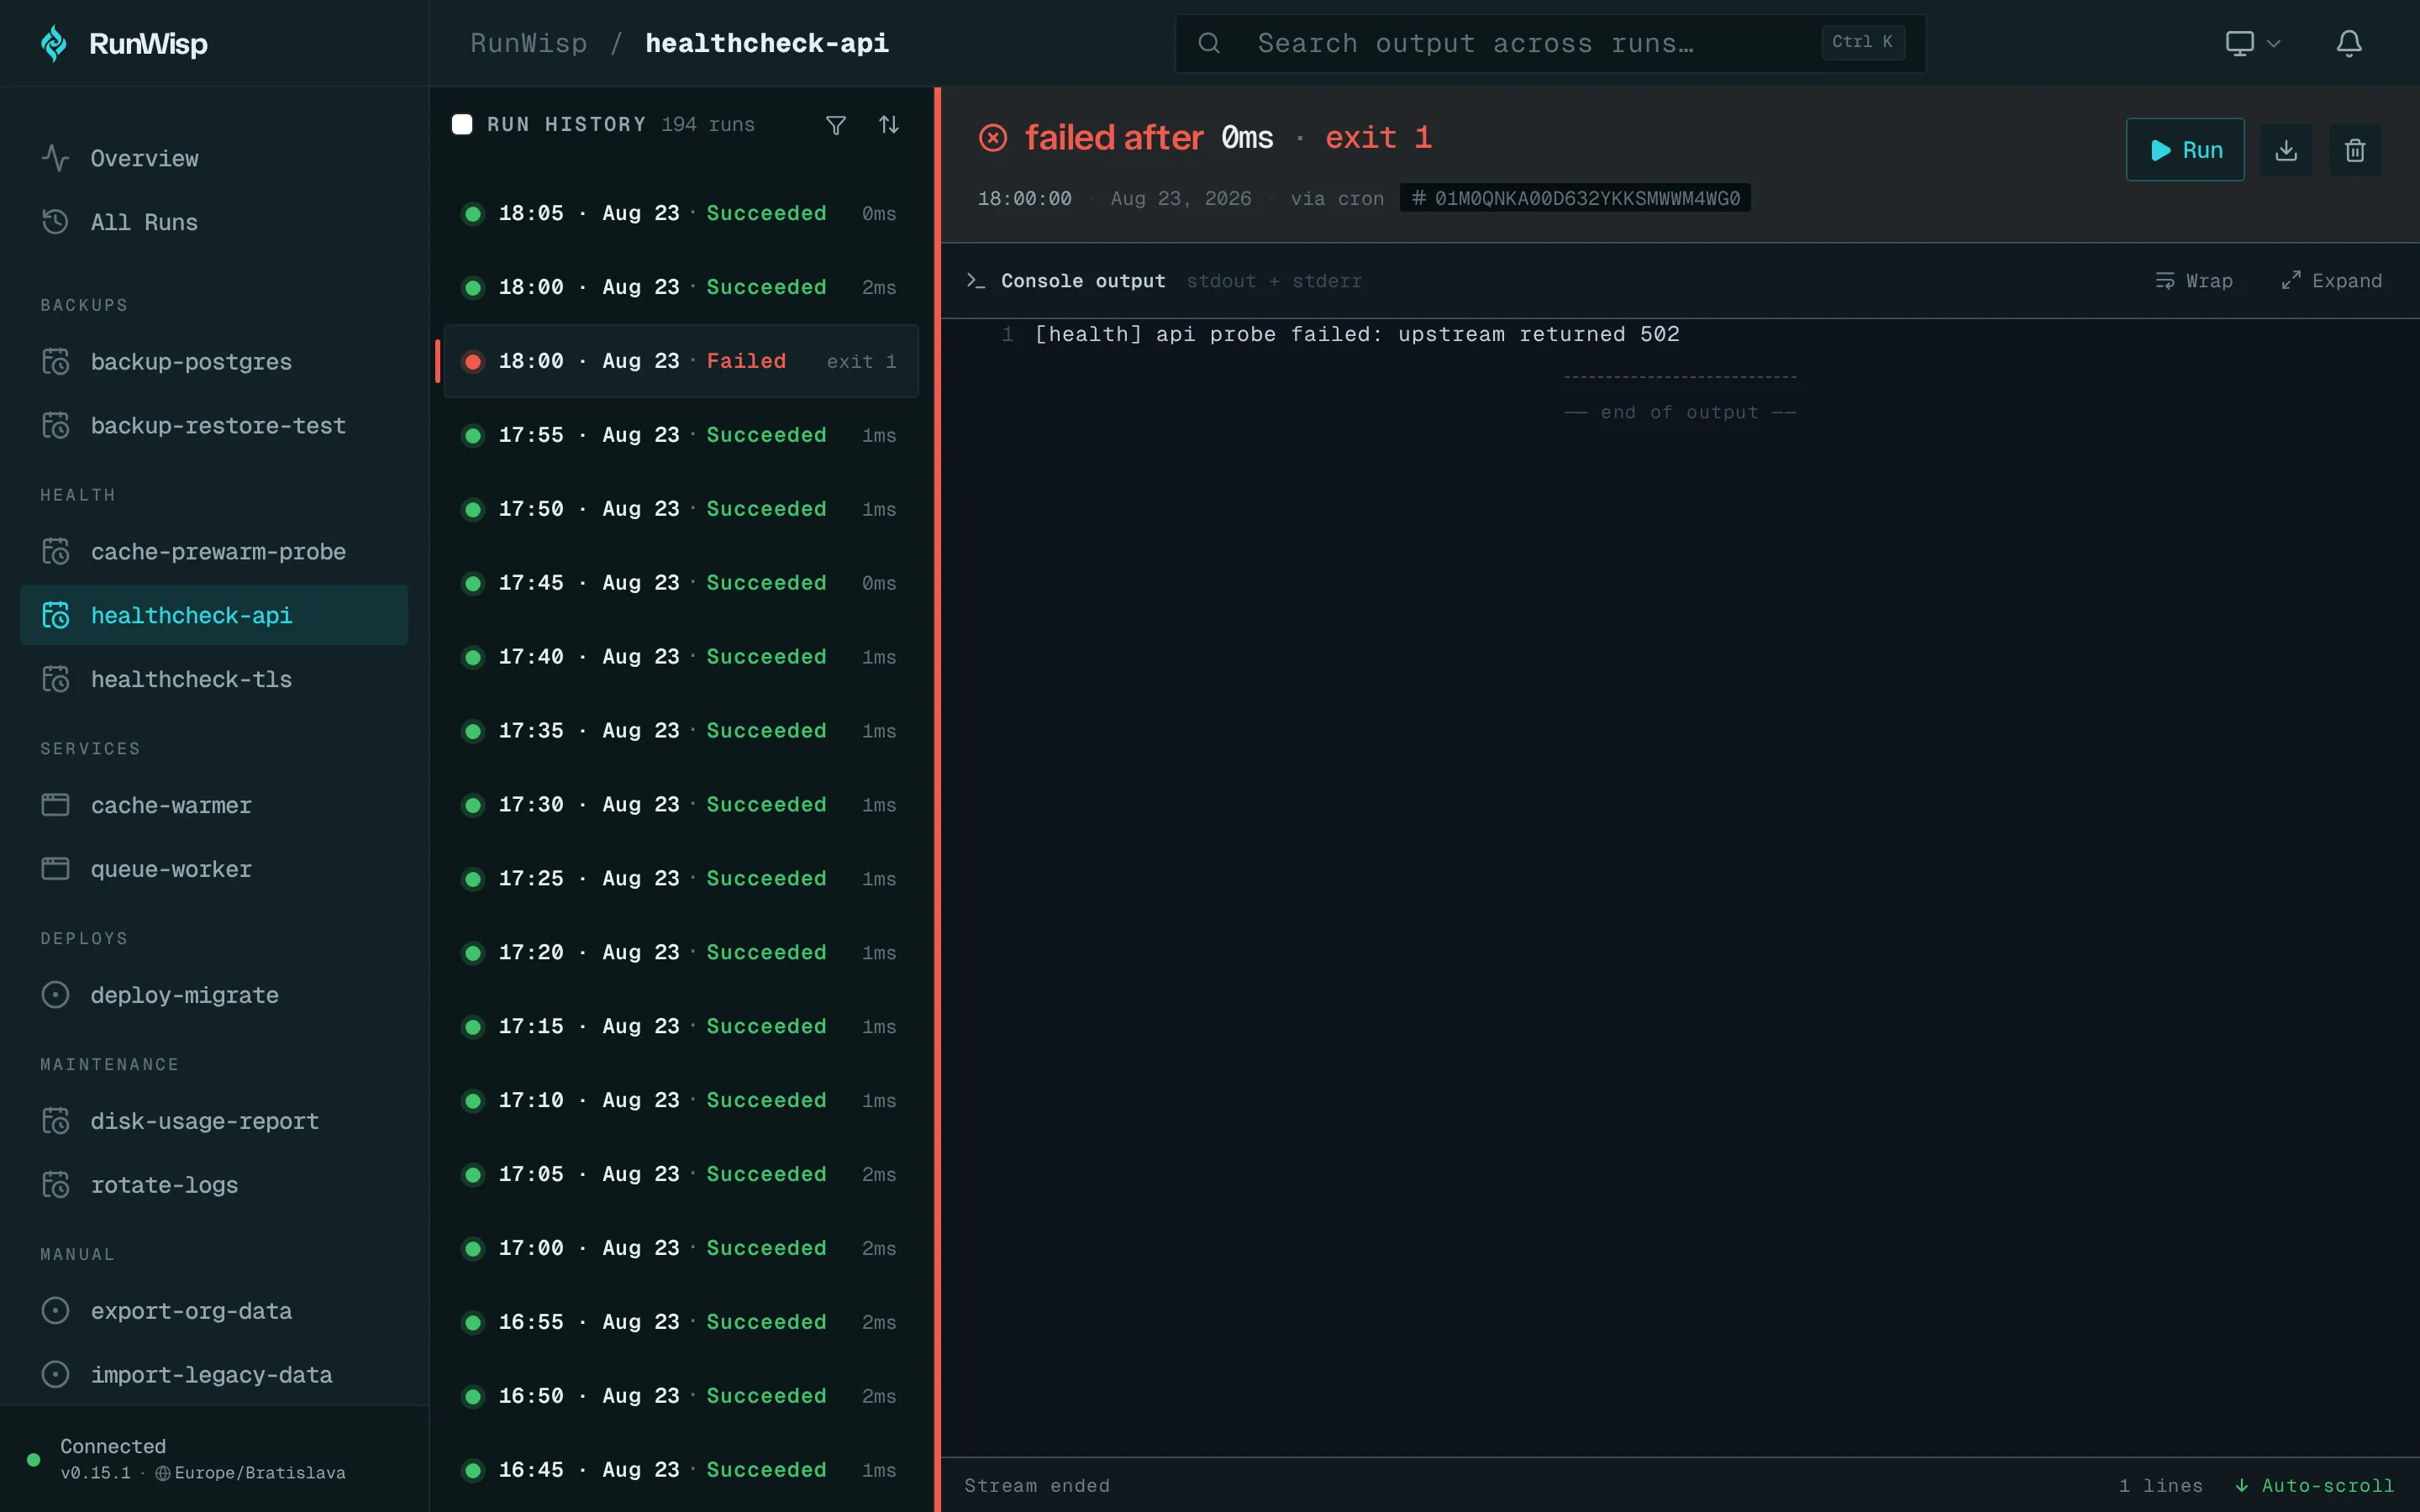Click the Overview pulse icon
2420x1512 pixels.
(x=55, y=158)
